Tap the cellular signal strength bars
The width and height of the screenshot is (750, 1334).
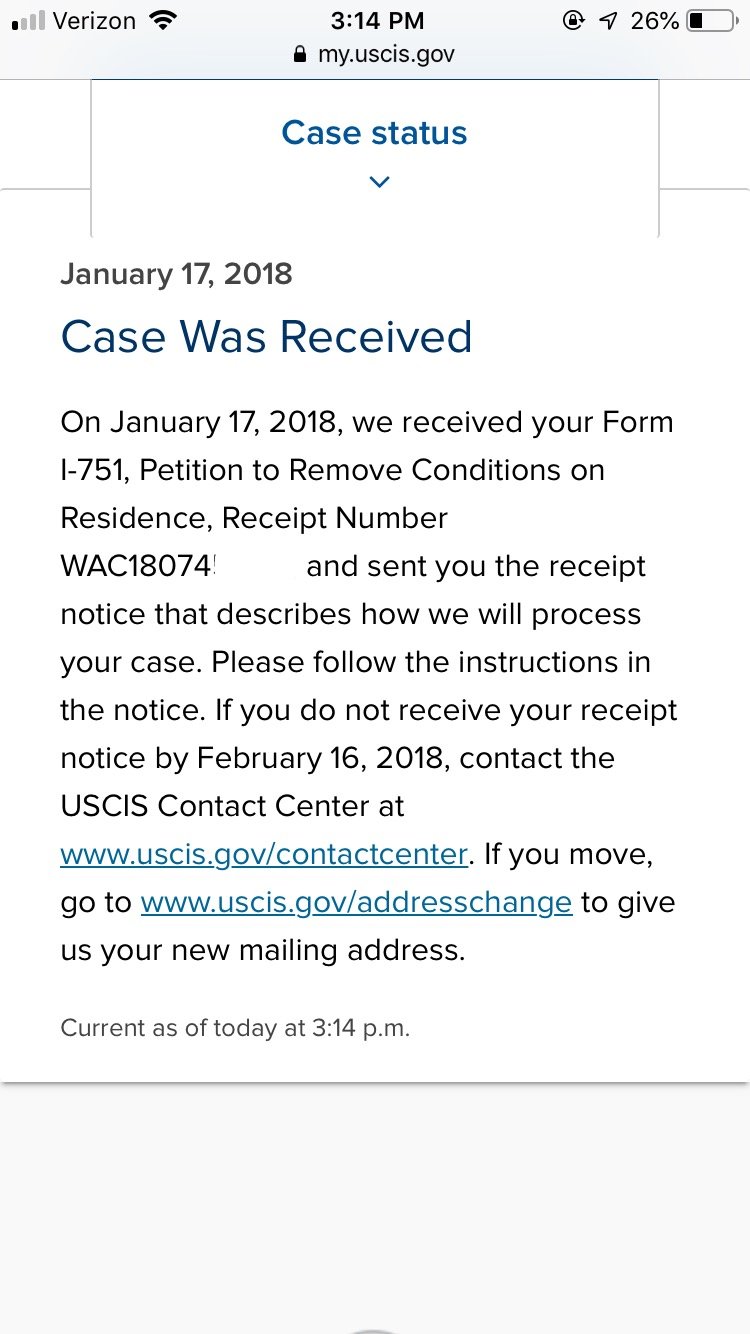tap(26, 21)
